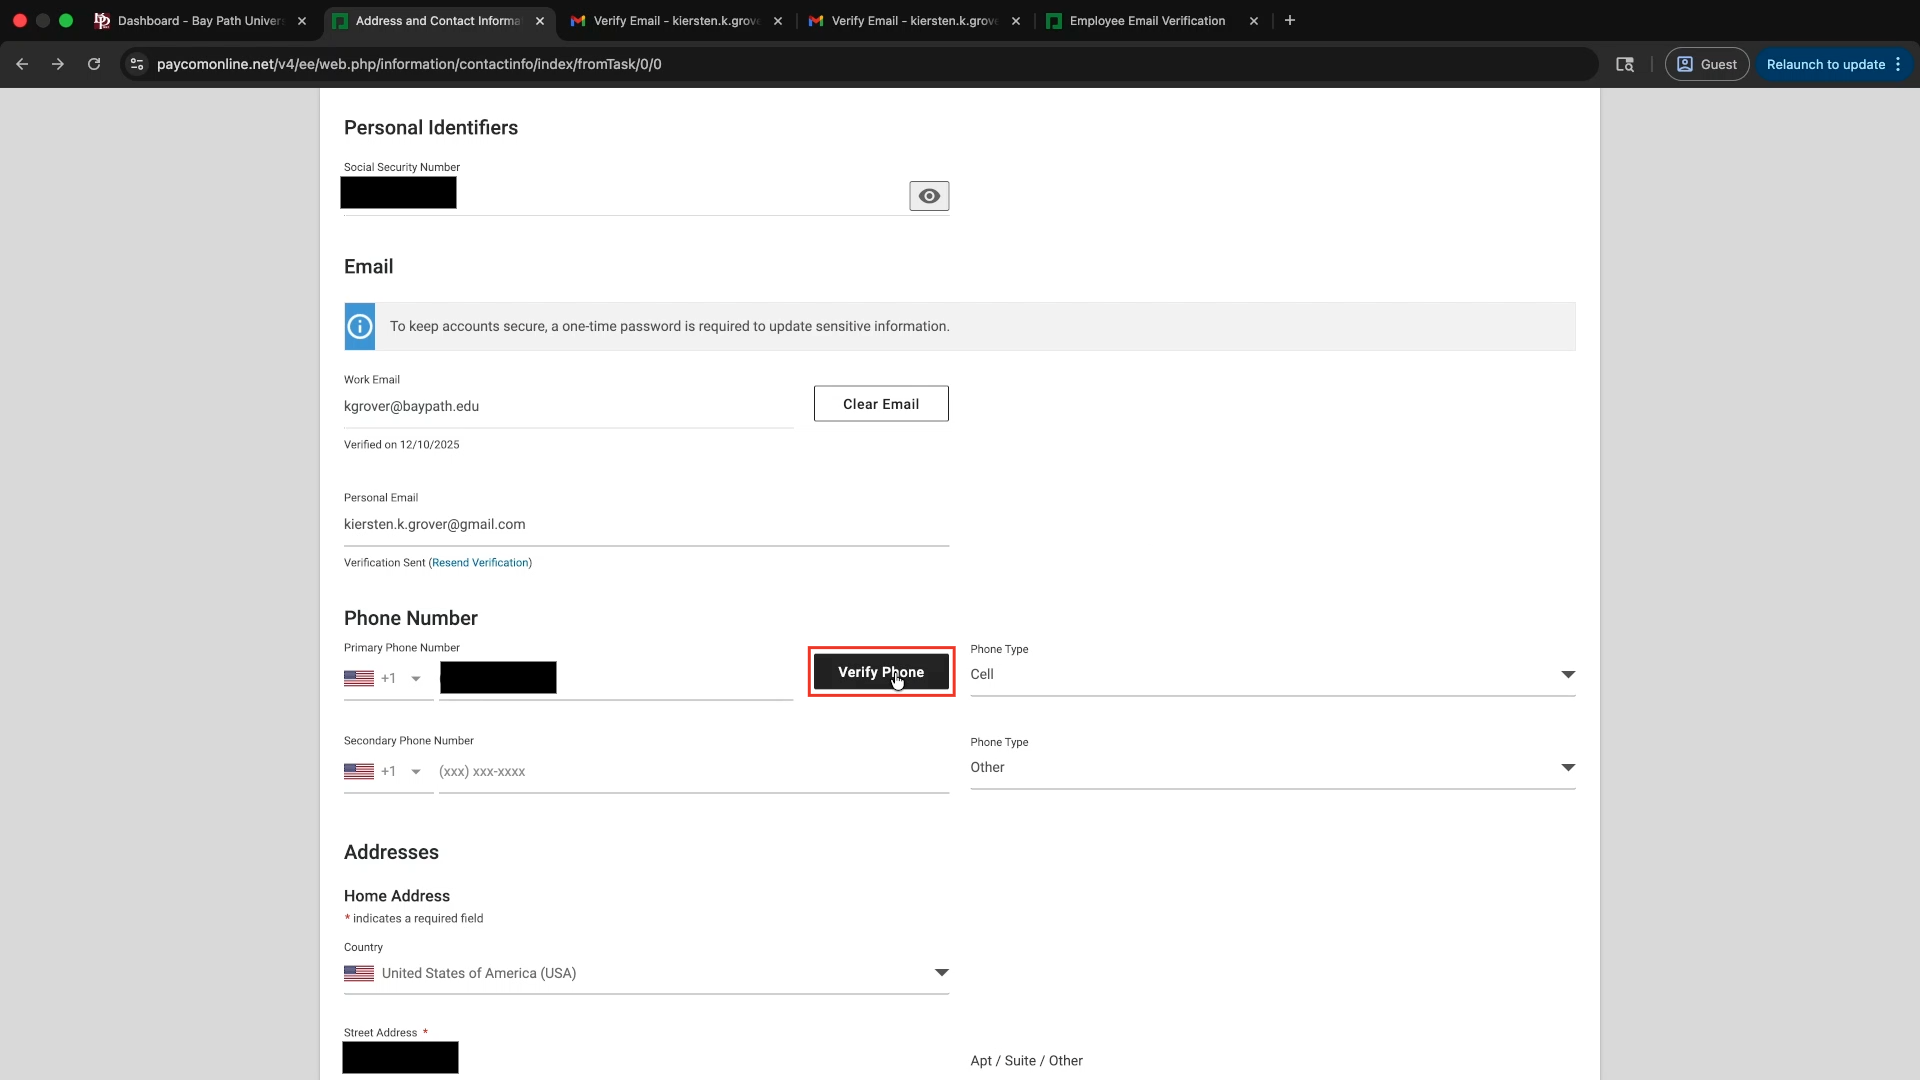Click the secondary phone number input field

coord(690,772)
